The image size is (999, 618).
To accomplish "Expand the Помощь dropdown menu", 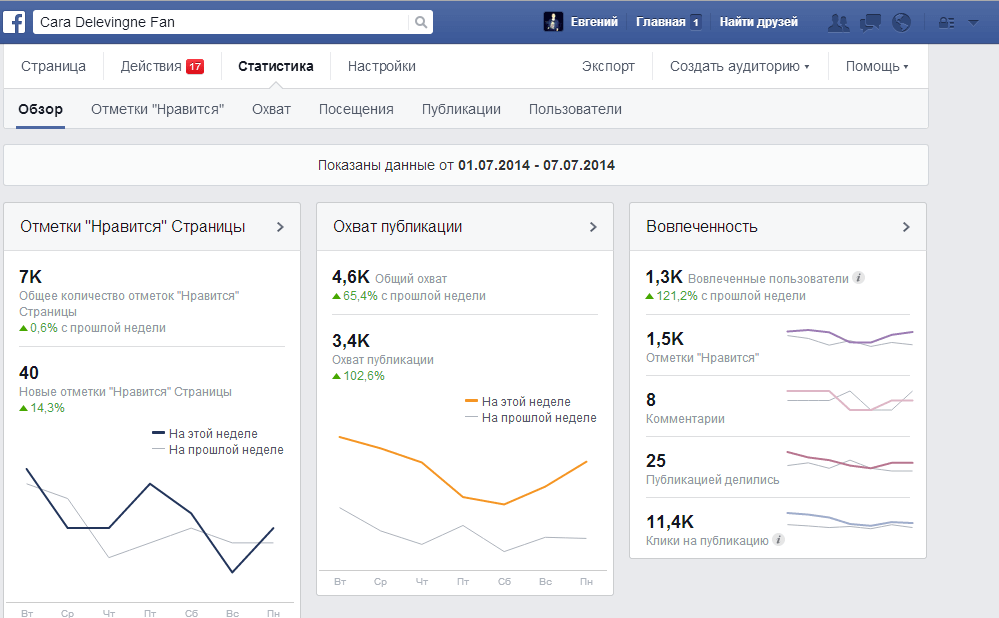I will (877, 67).
